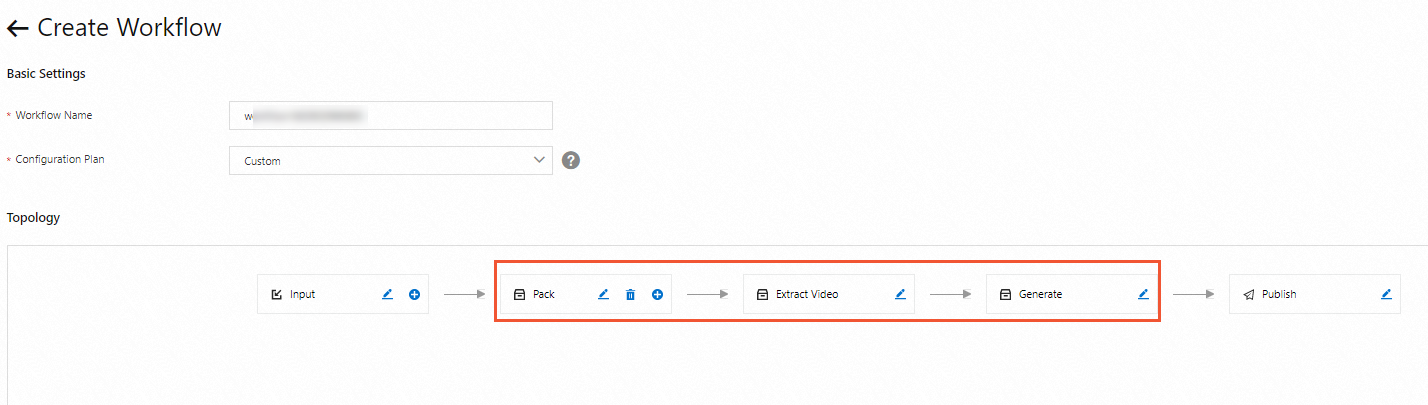Edit the Pack node with its pencil icon
The height and width of the screenshot is (405, 1428).
pyautogui.click(x=603, y=295)
